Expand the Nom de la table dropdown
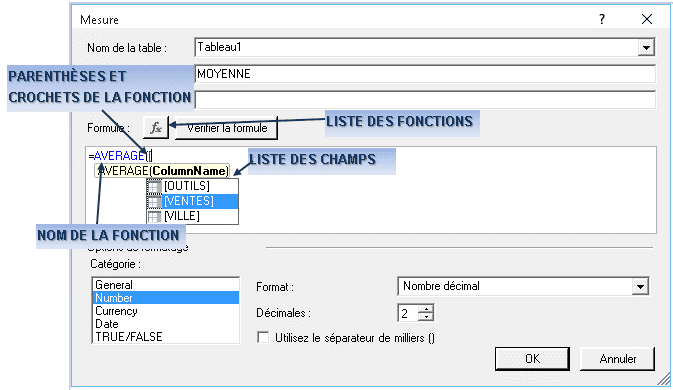Screen dimensions: 673x390 tap(646, 47)
